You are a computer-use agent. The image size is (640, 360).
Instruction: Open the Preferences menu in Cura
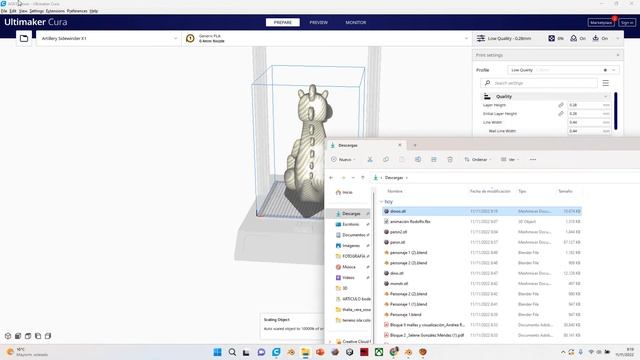77,11
